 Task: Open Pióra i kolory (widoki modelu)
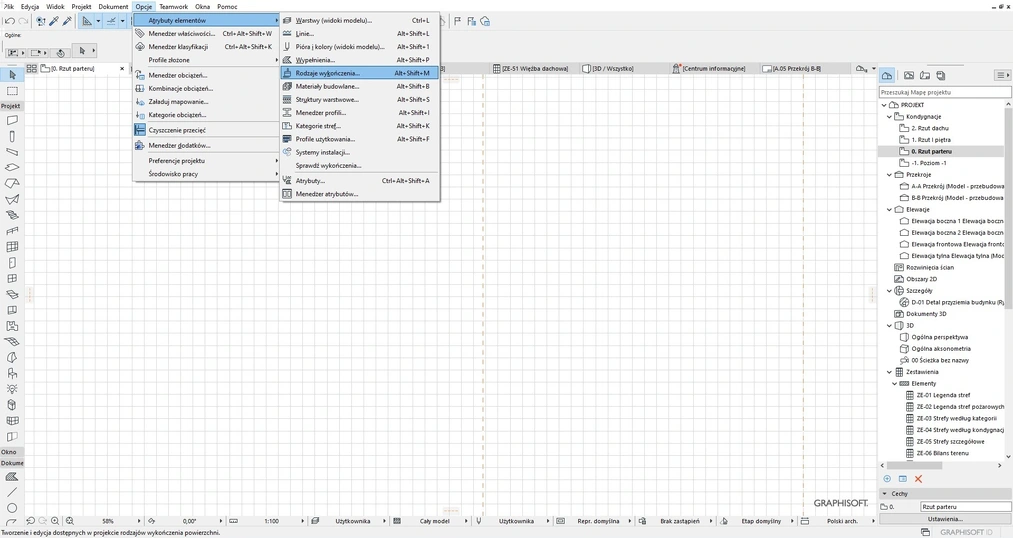coord(340,47)
